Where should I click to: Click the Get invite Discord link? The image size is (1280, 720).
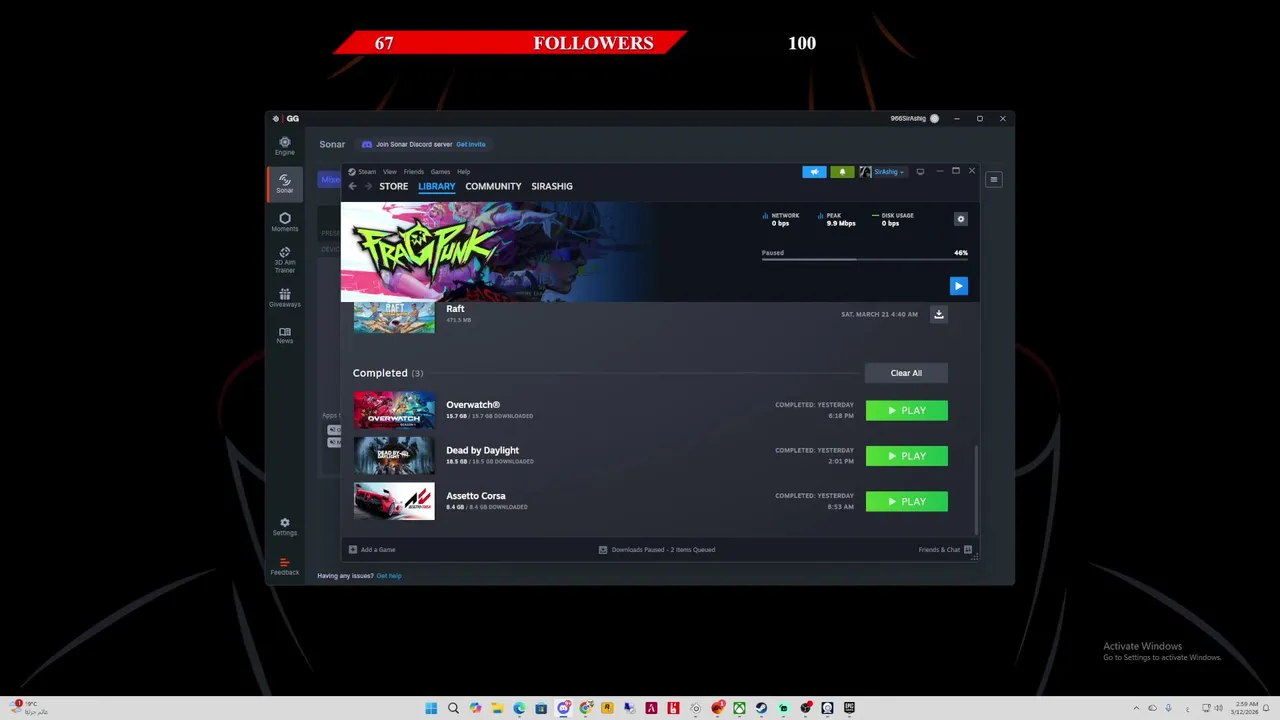471,144
